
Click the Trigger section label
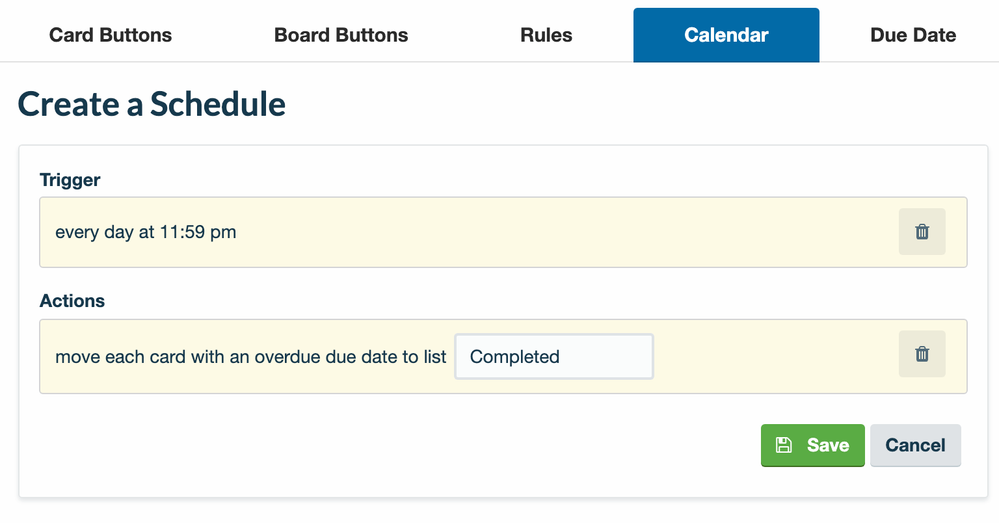pos(70,180)
